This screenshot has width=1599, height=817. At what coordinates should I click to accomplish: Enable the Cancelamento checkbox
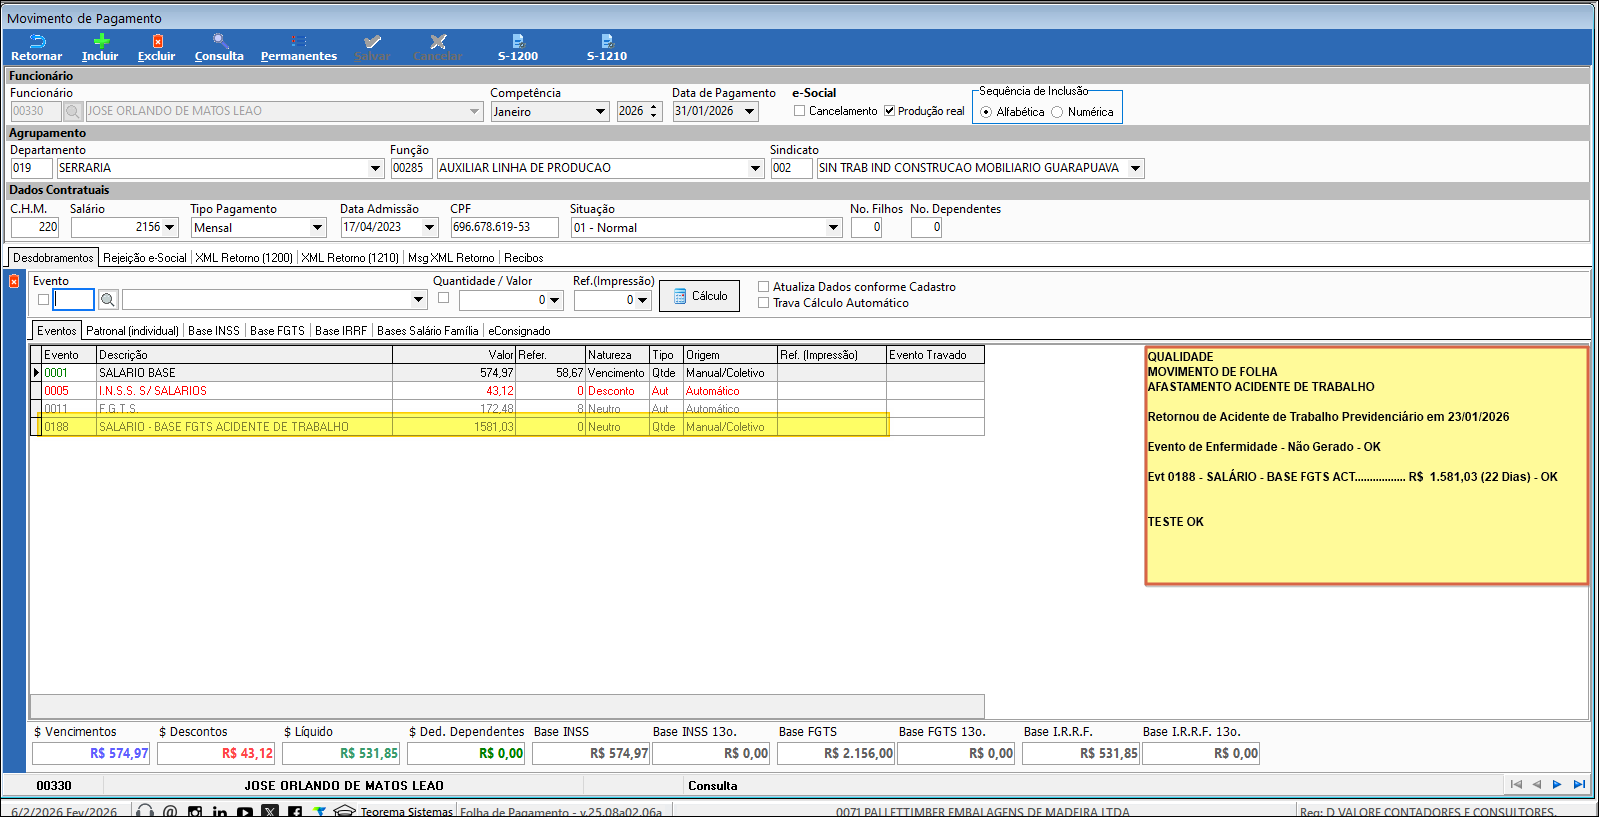(799, 111)
